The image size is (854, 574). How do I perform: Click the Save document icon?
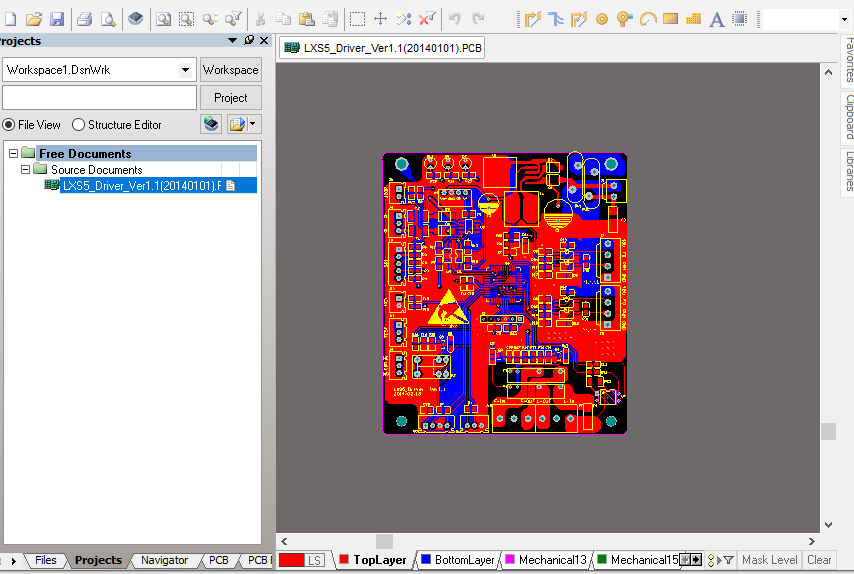click(x=57, y=19)
